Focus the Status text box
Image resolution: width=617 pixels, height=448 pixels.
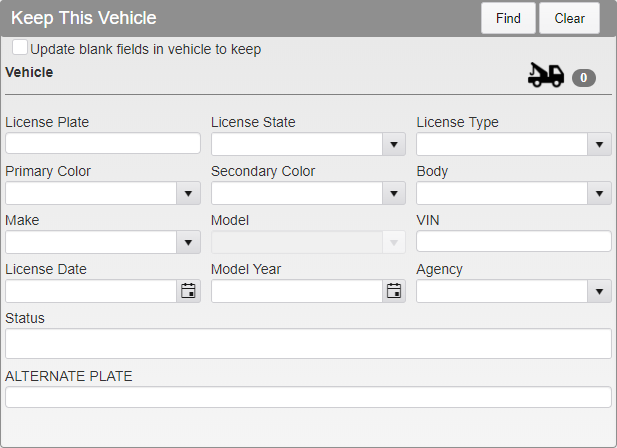(x=308, y=344)
